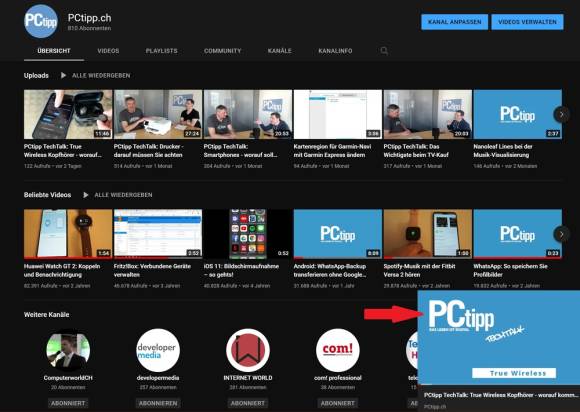Show next Beliebte Videos with right chevron
Screen dimensions: 580x412
(562, 234)
